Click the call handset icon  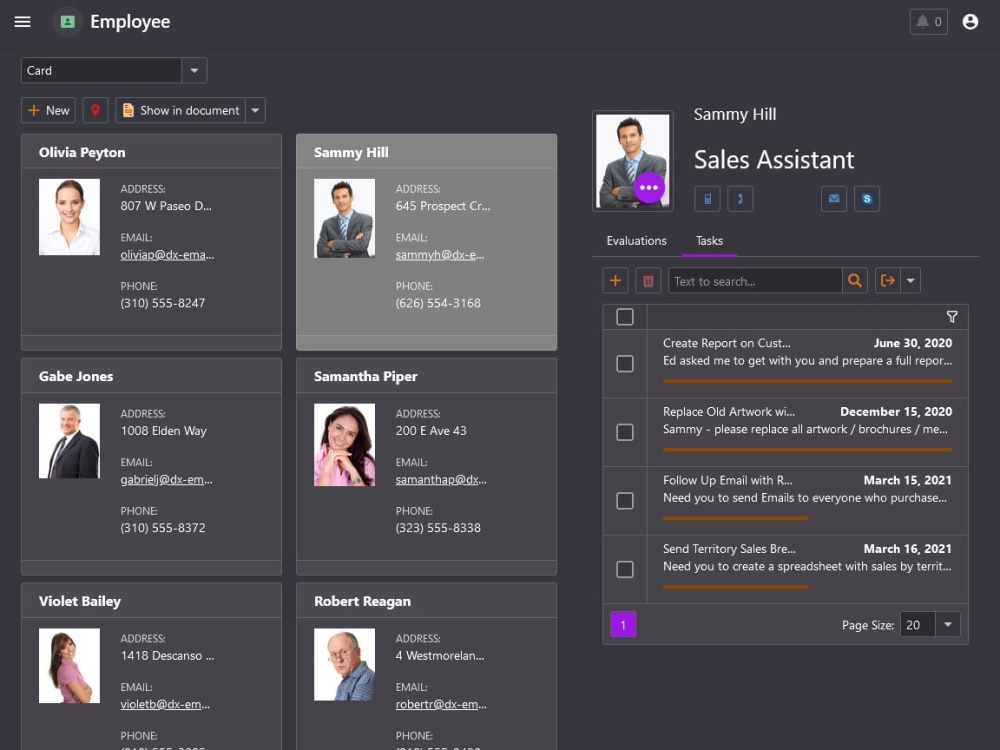coord(740,199)
